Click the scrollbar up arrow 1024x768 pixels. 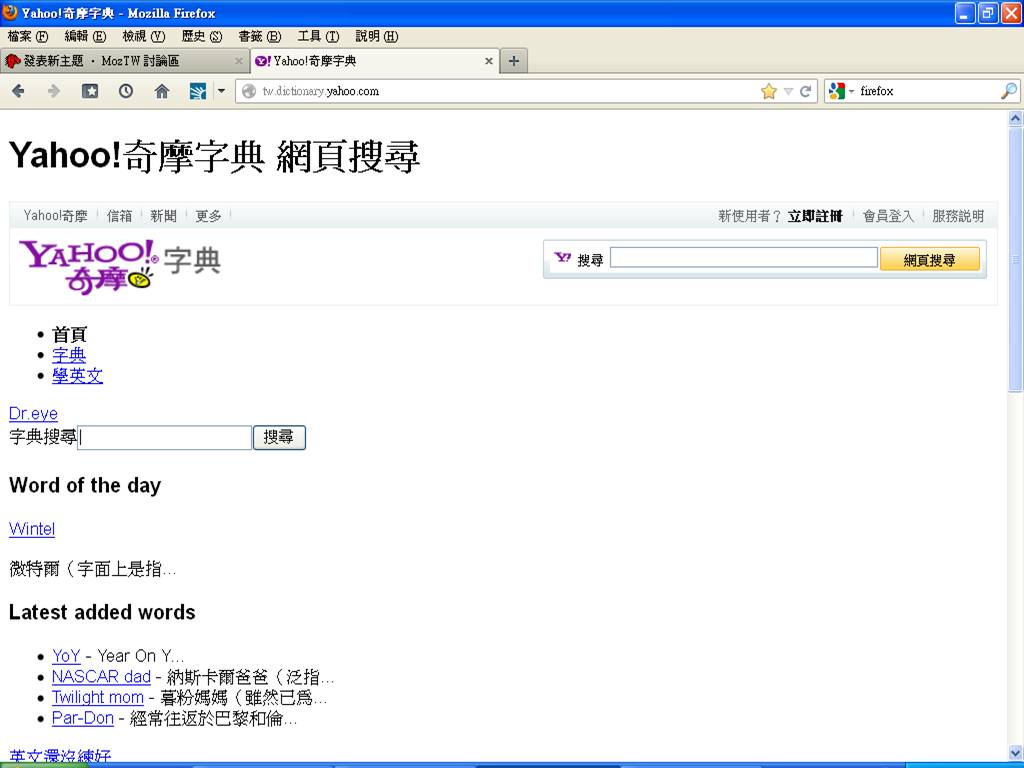click(x=1015, y=118)
